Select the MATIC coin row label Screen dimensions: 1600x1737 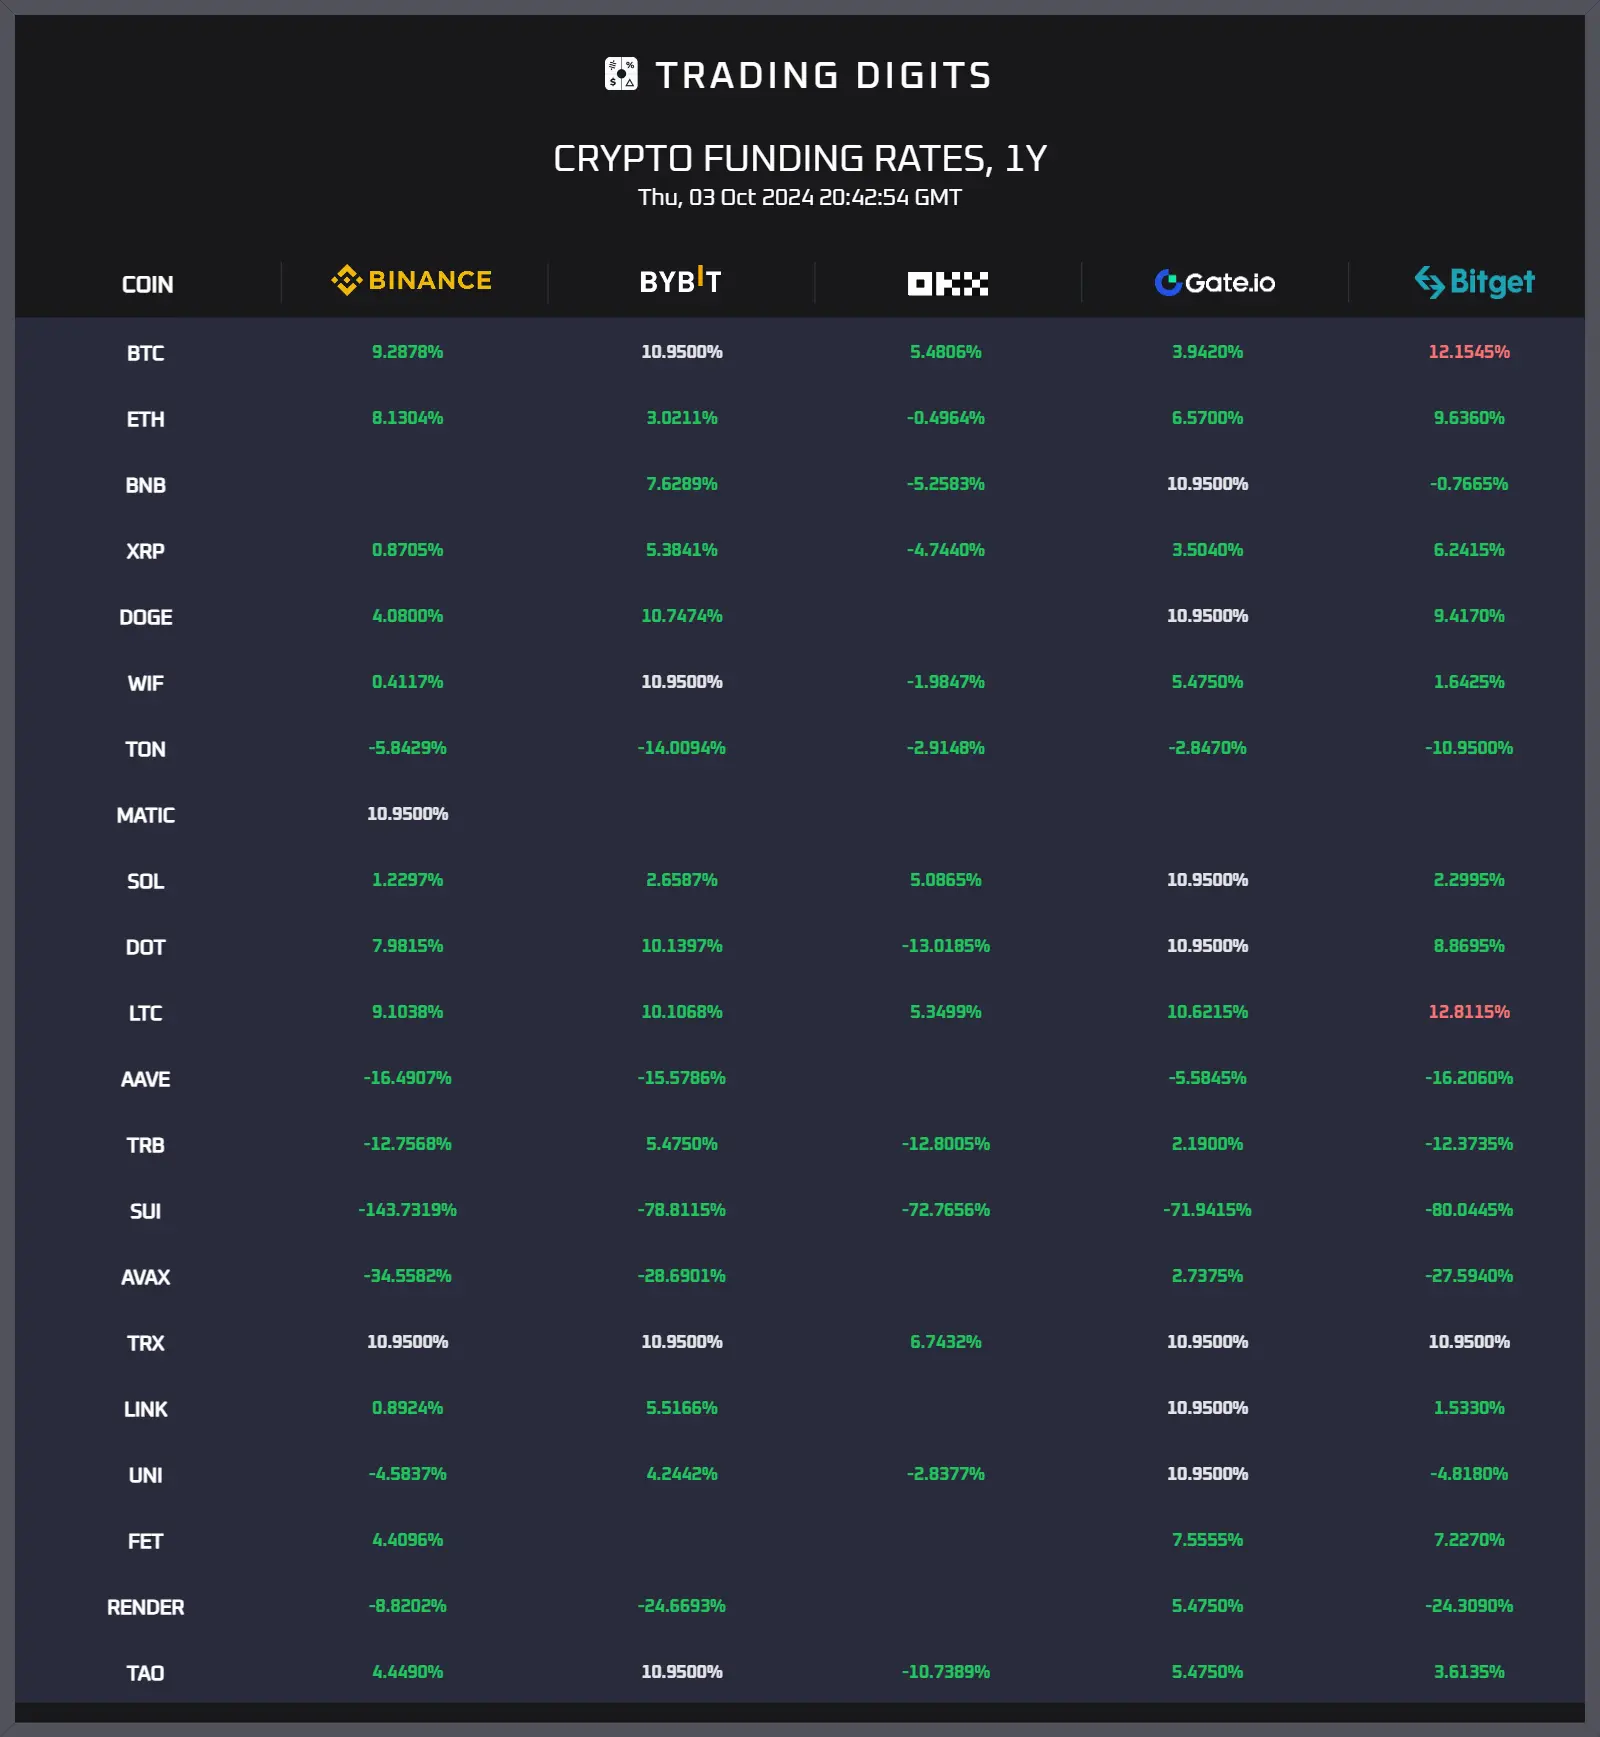[x=145, y=815]
